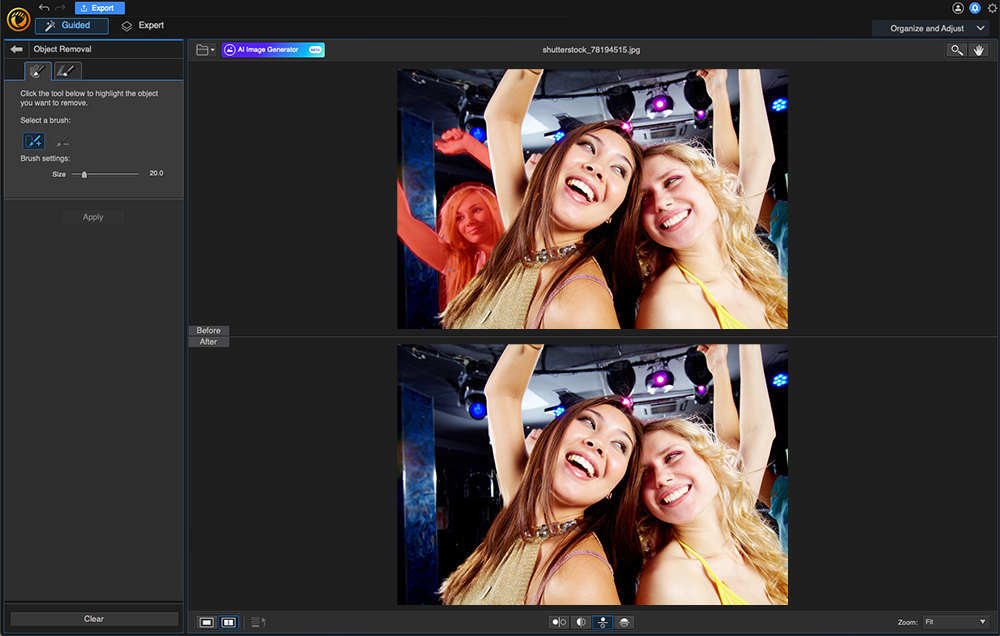Image resolution: width=1000 pixels, height=636 pixels.
Task: Switch to the manual brush tab
Action: pos(65,70)
